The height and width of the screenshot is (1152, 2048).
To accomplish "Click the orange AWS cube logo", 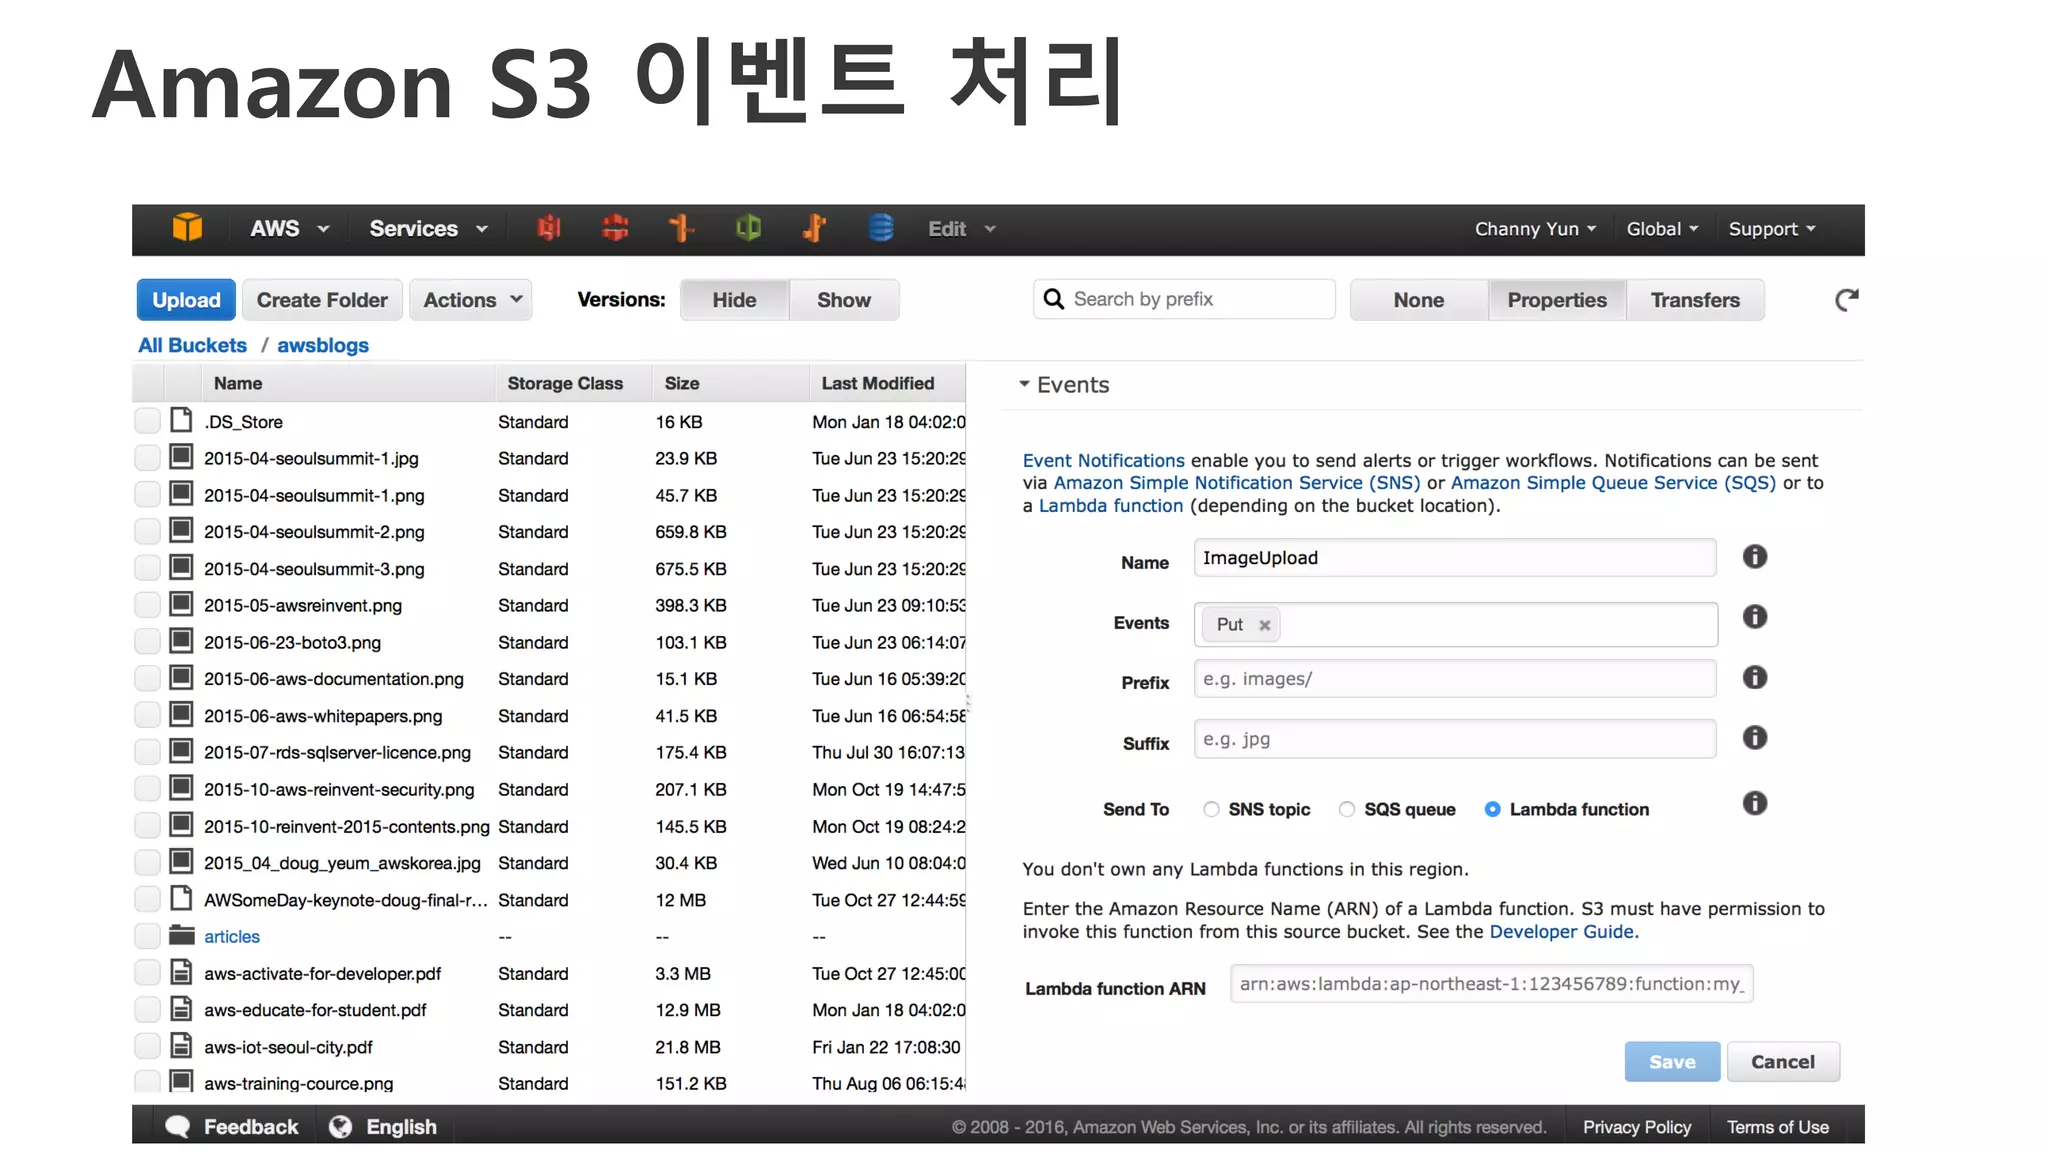I will point(187,228).
